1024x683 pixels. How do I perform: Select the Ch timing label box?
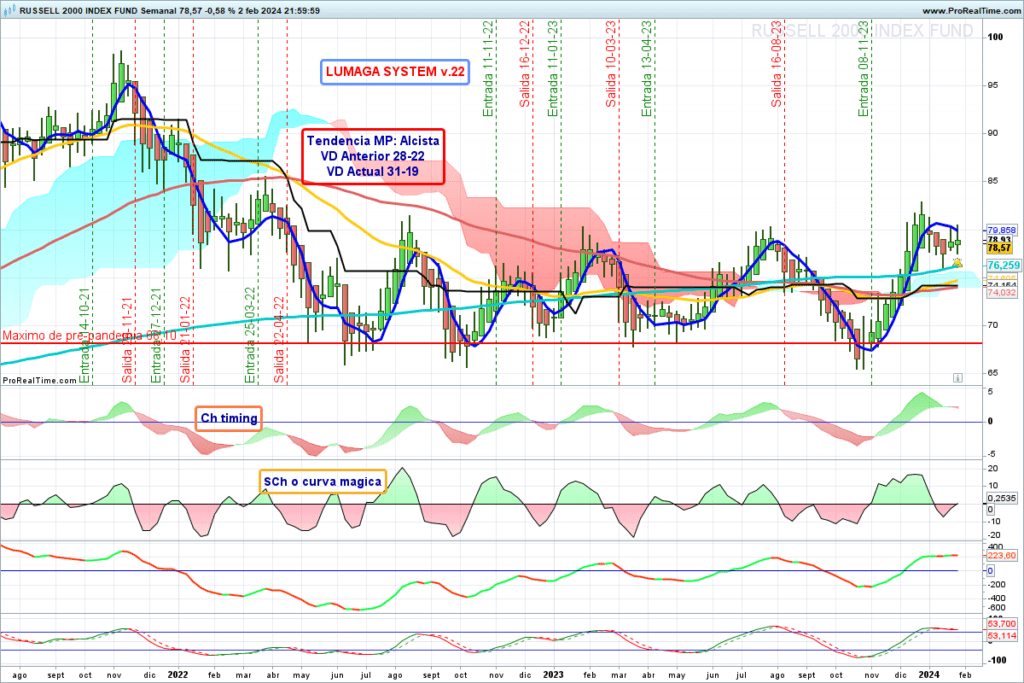click(229, 419)
